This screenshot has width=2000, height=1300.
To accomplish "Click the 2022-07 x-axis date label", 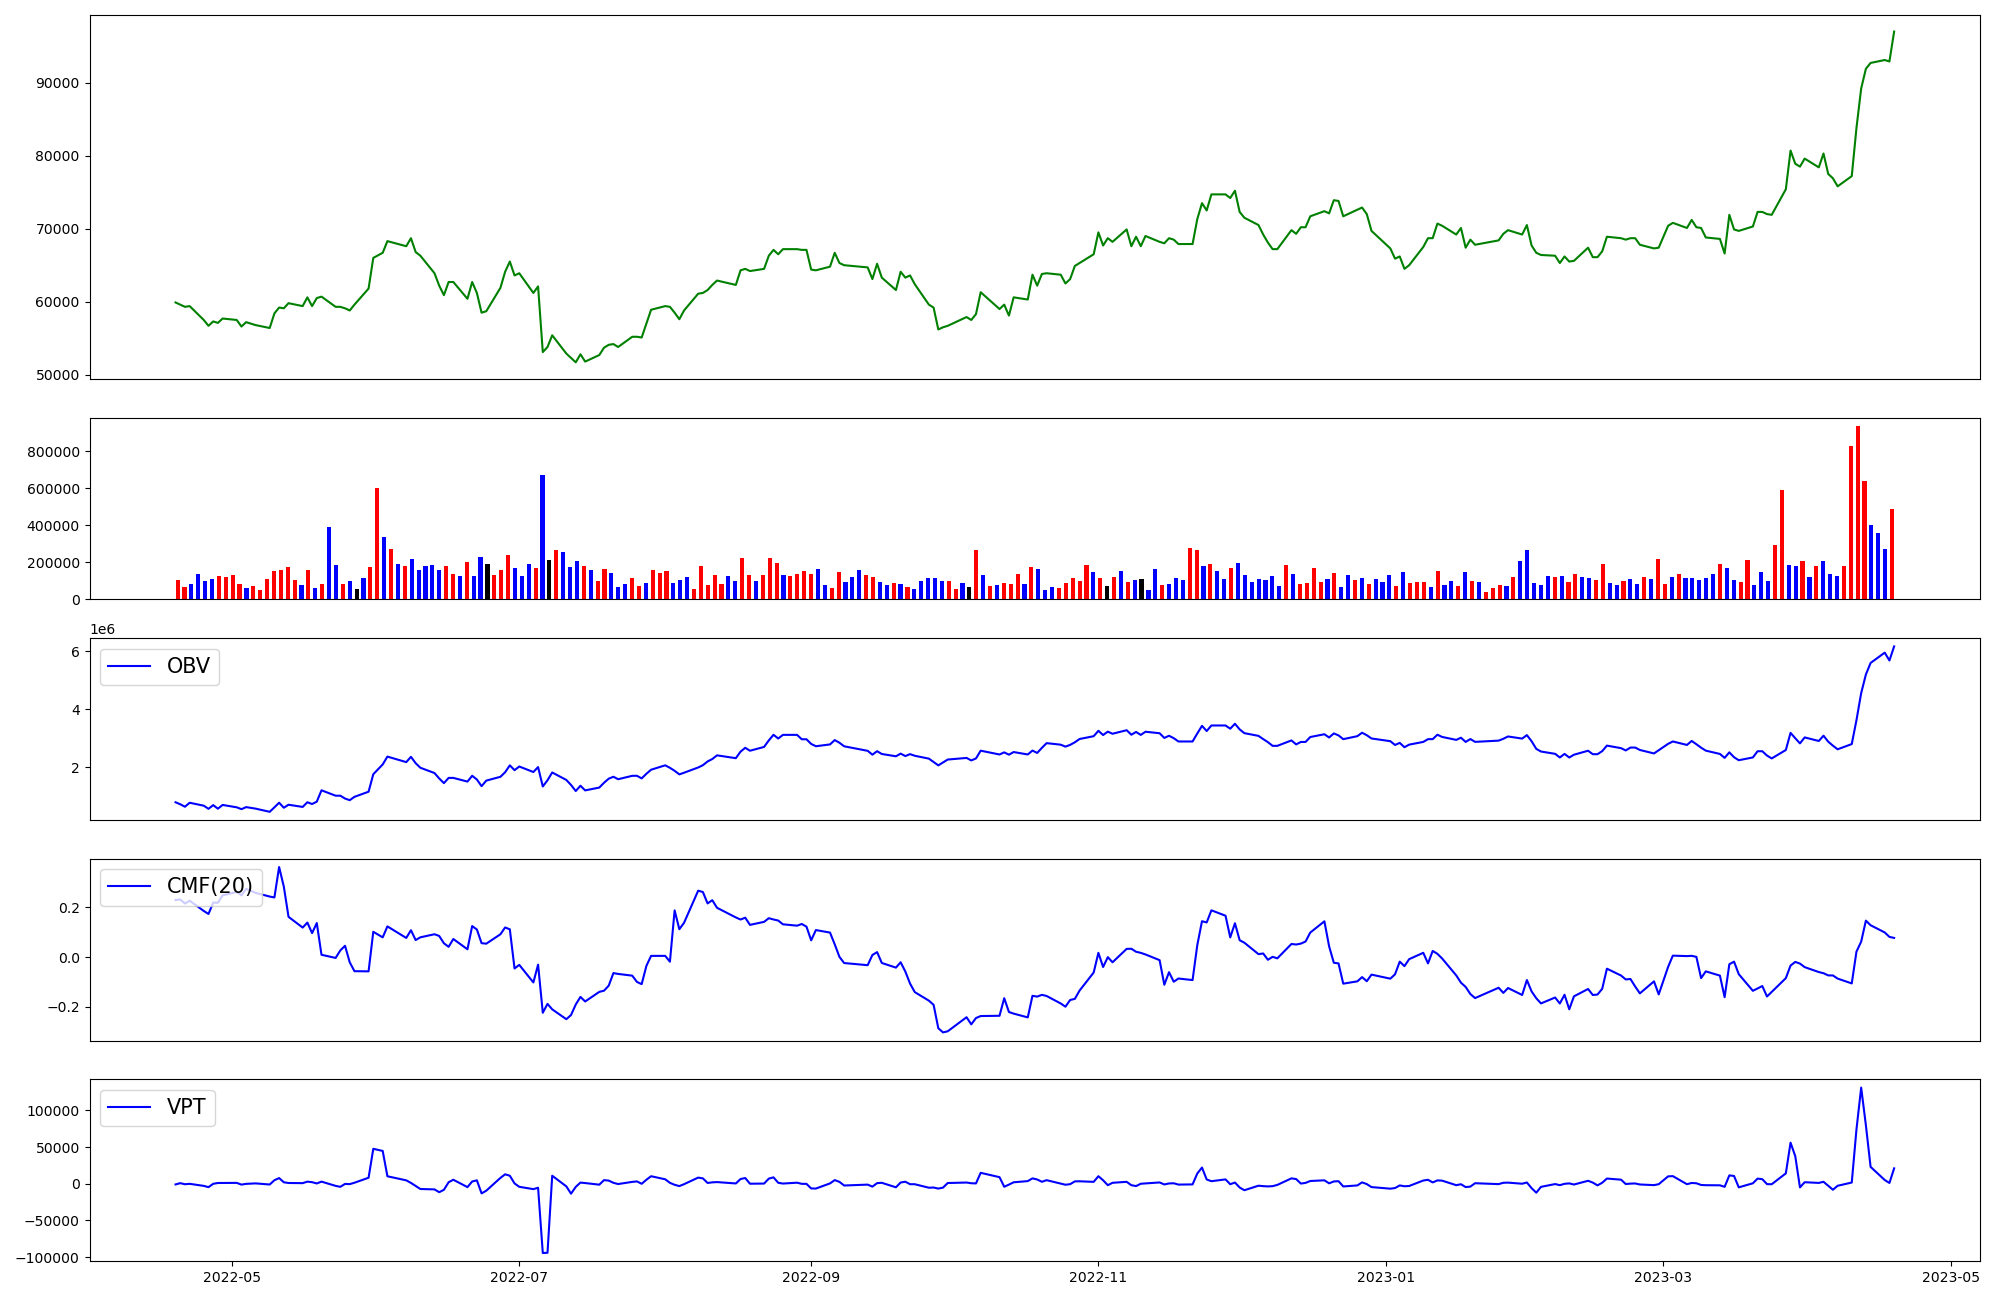I will tap(519, 1277).
